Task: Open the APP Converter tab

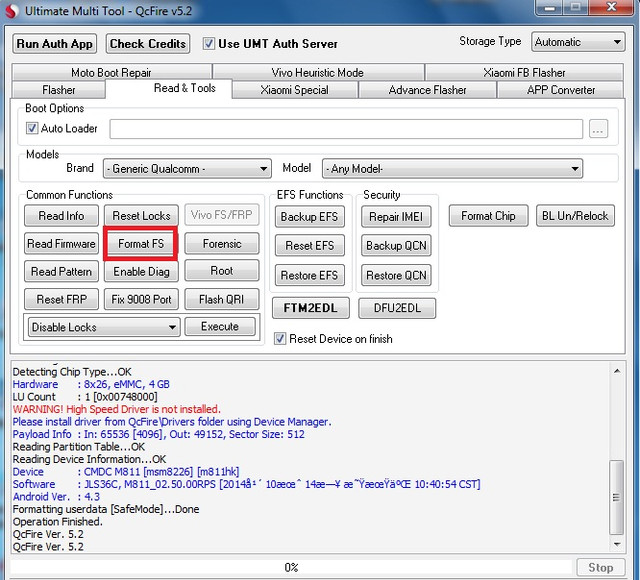Action: [x=560, y=90]
